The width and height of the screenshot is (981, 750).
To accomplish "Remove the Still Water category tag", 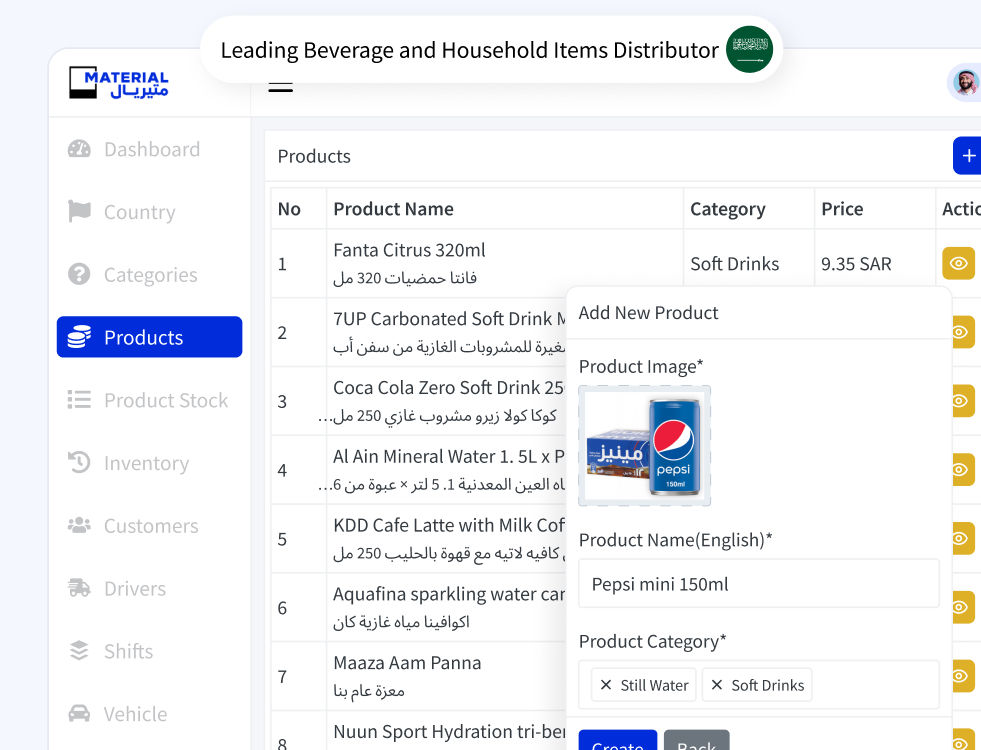I will tap(606, 685).
